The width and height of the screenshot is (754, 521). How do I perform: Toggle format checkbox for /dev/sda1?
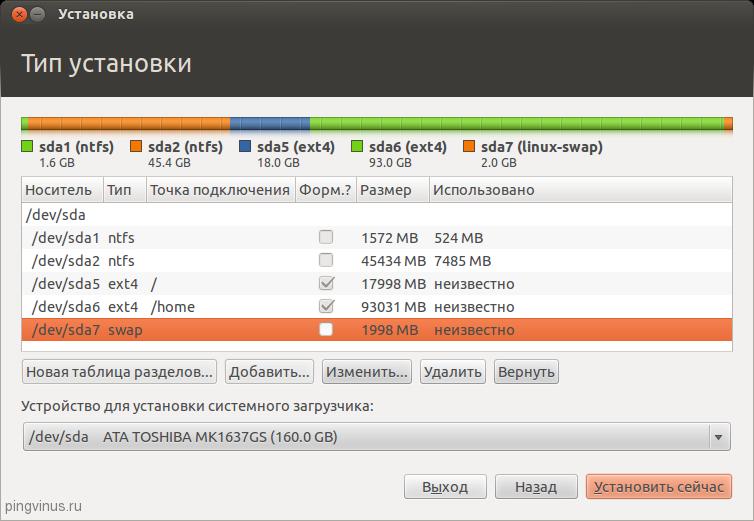pyautogui.click(x=326, y=237)
